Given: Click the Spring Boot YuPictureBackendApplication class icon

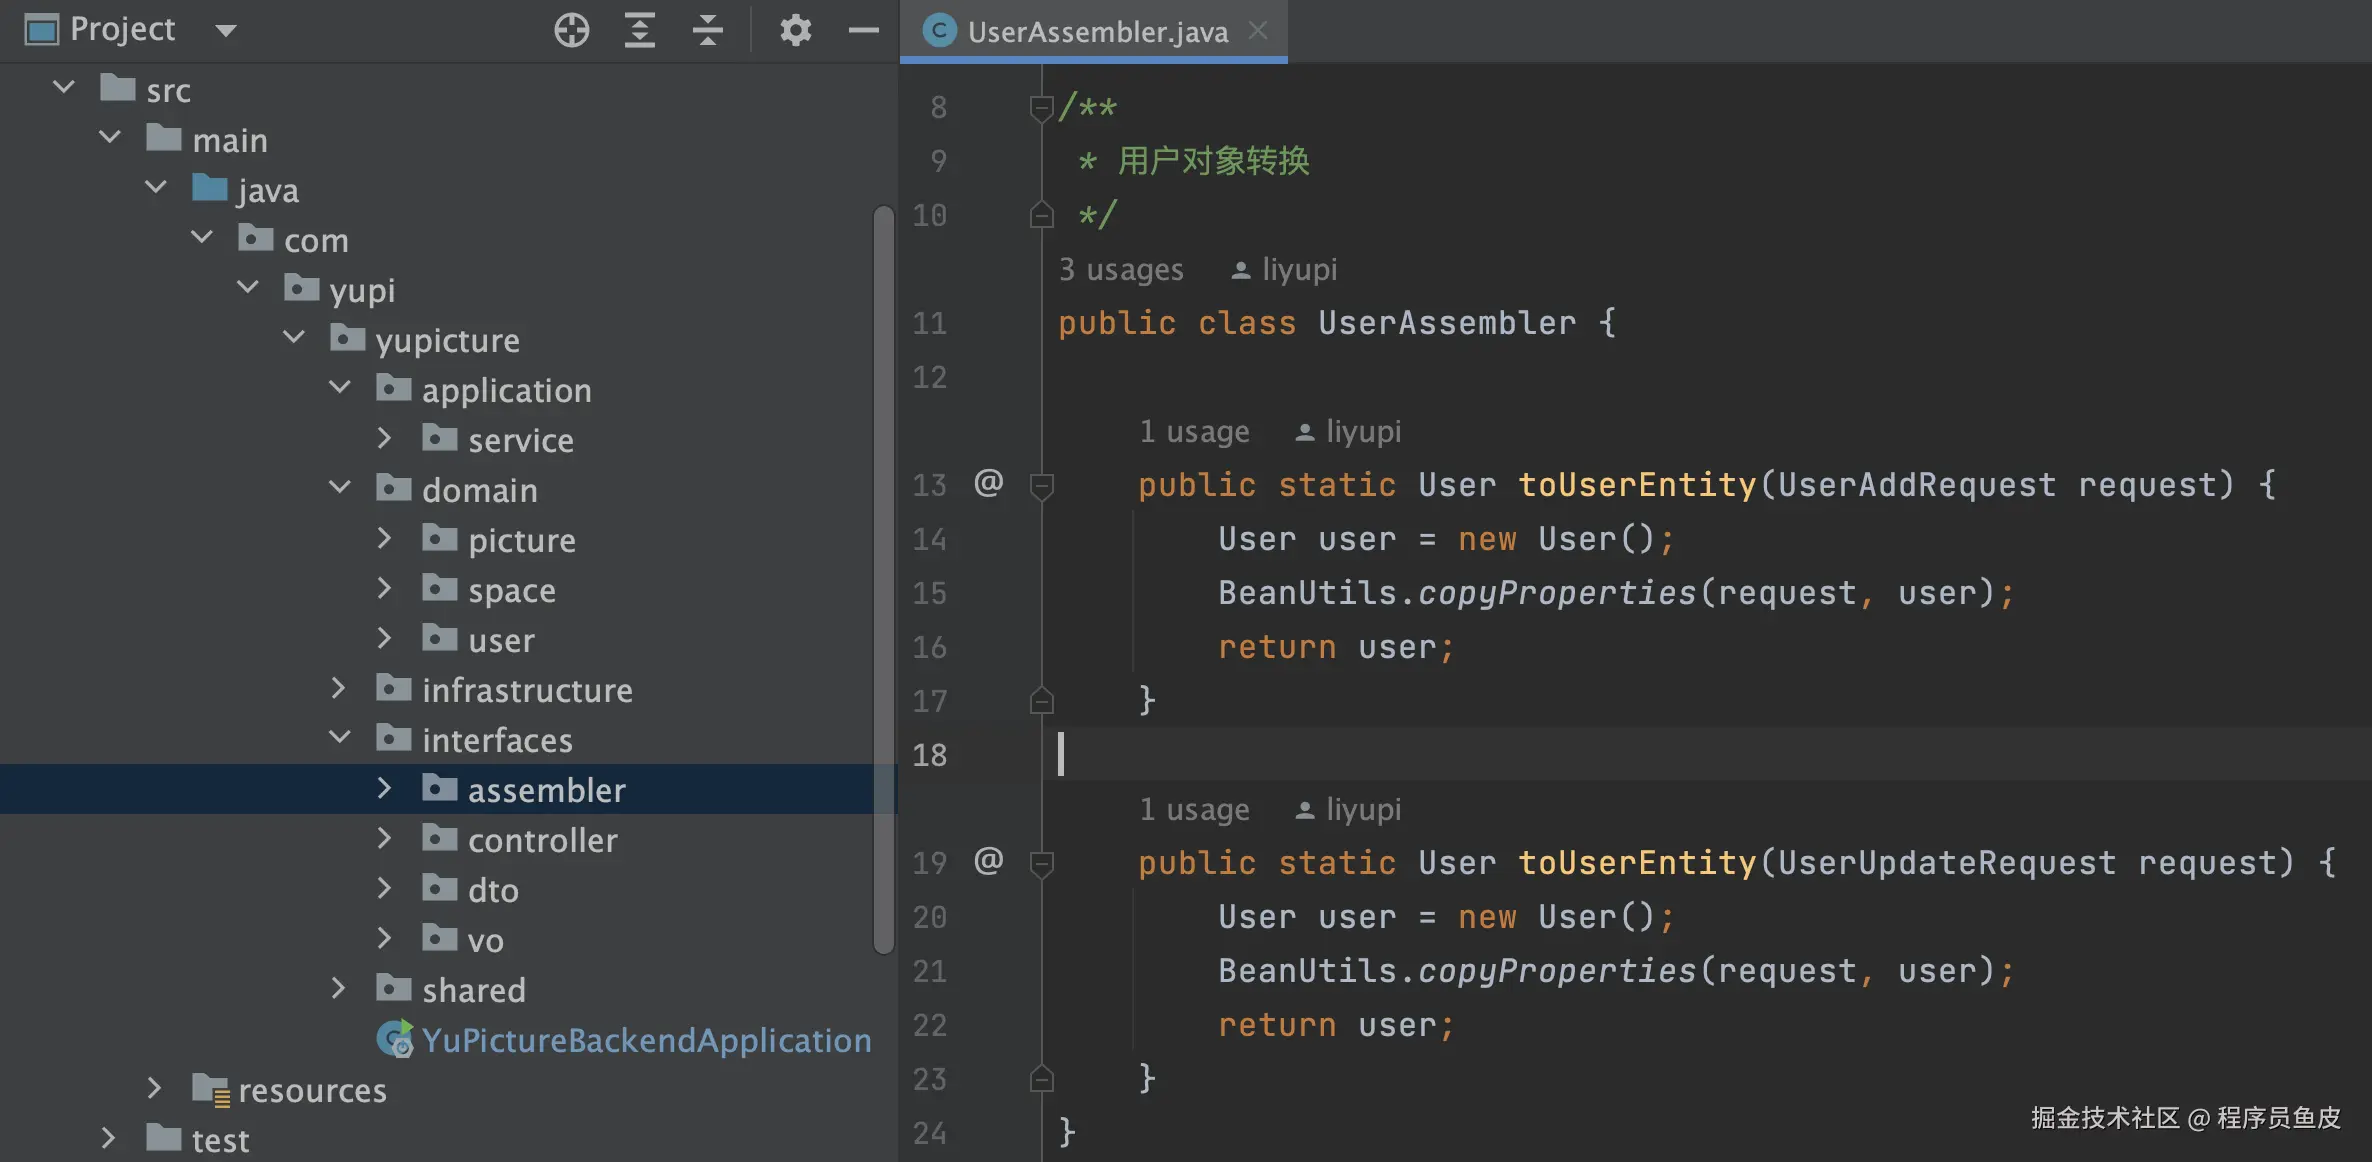Looking at the screenshot, I should tap(395, 1040).
